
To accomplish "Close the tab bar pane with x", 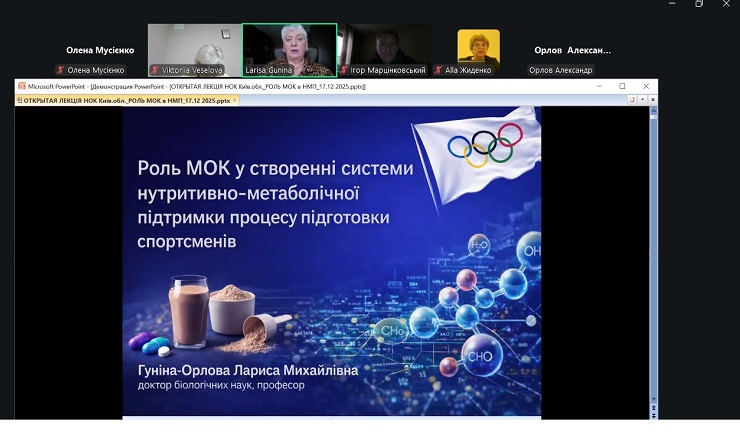I will [650, 100].
